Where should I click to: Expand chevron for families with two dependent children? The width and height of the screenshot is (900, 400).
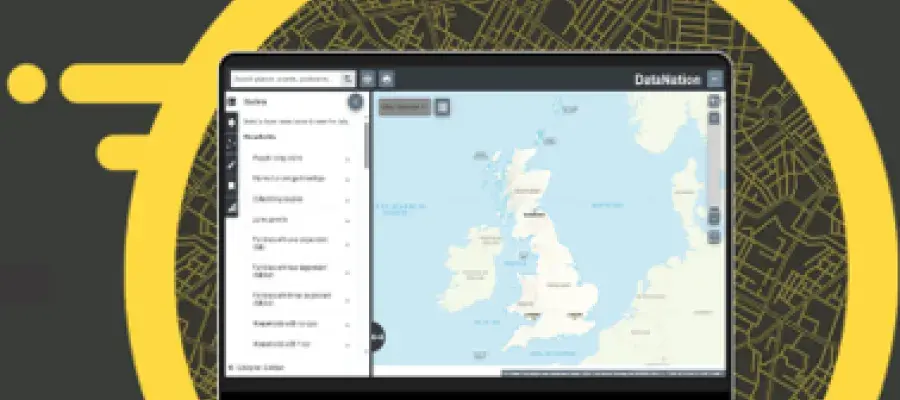click(x=347, y=273)
